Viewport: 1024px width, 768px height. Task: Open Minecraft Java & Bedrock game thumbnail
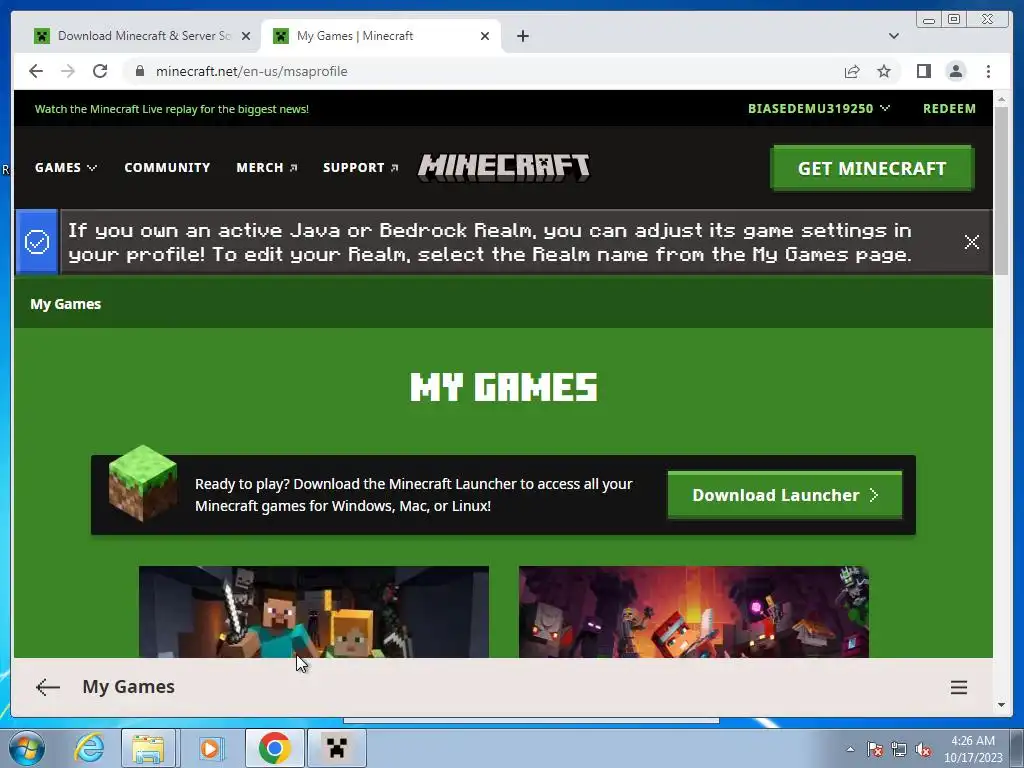tap(313, 611)
